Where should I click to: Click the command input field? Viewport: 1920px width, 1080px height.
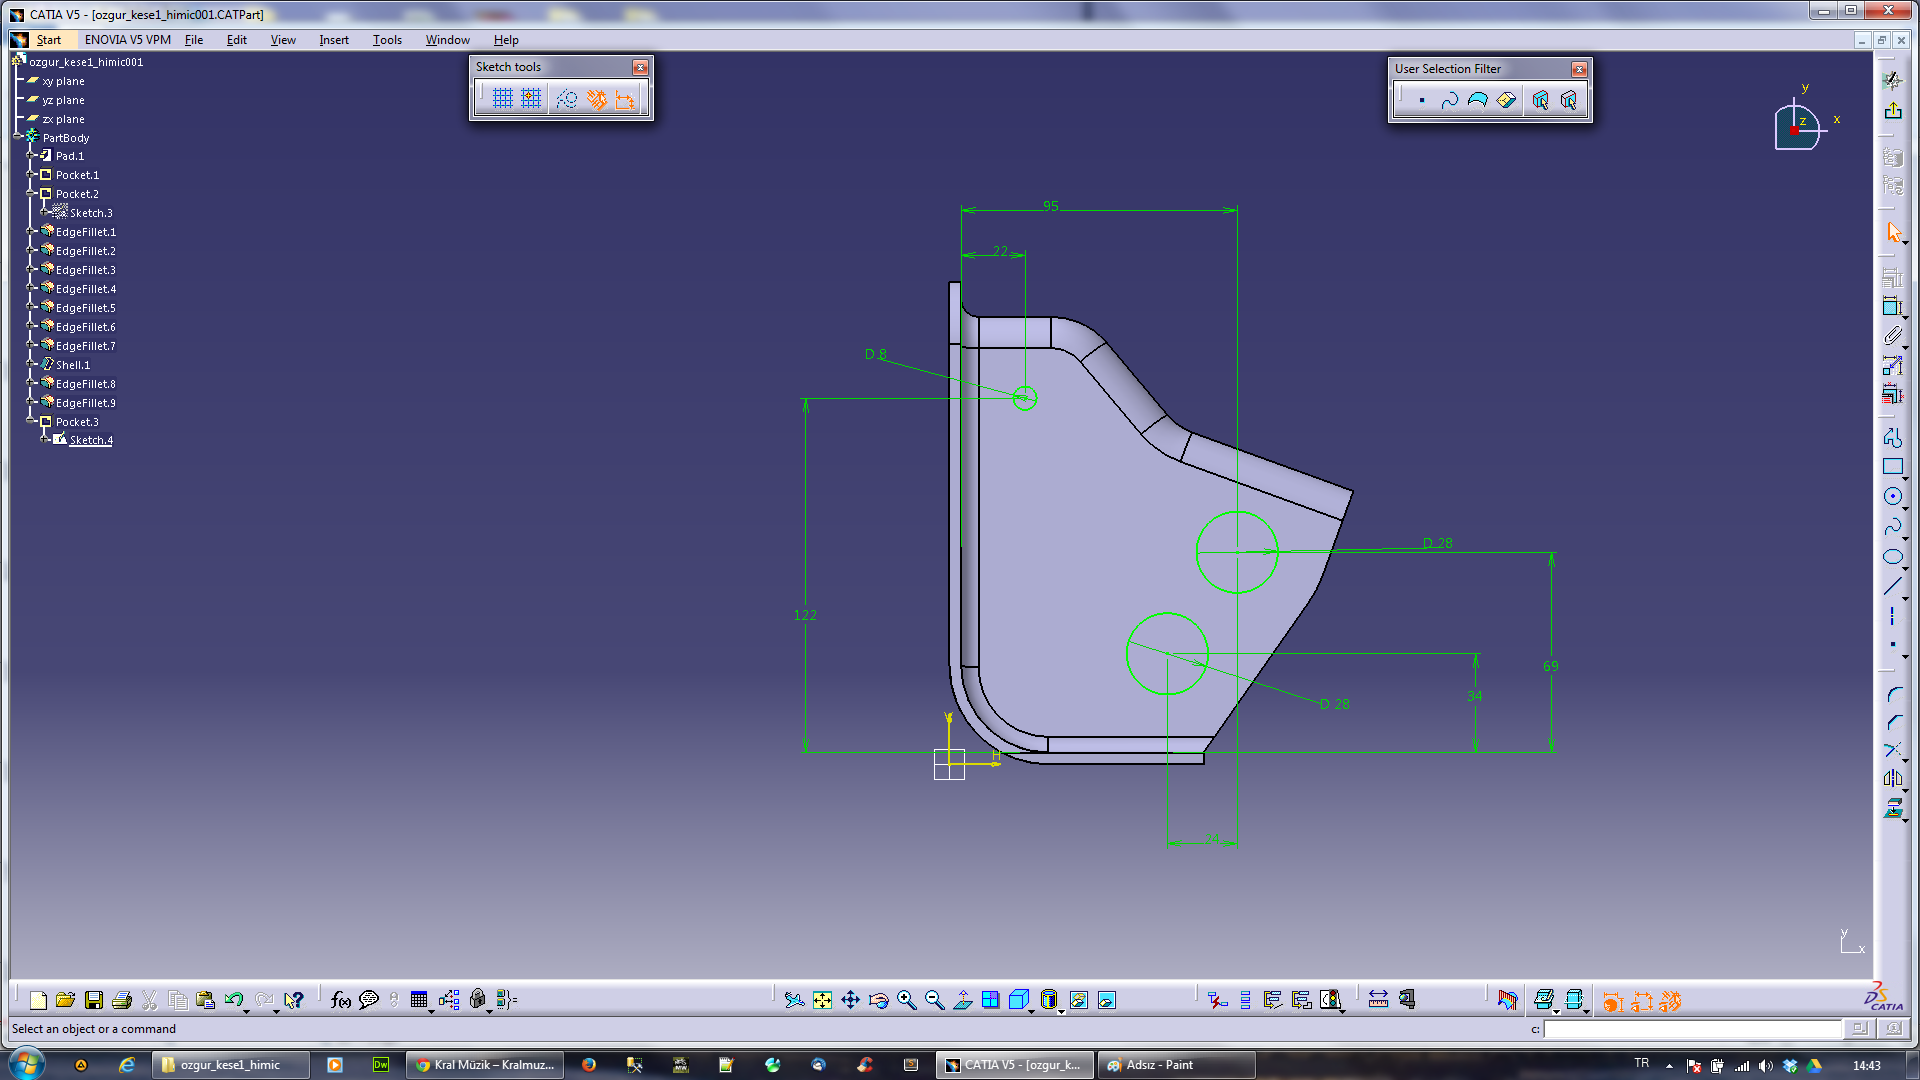coord(1692,1029)
